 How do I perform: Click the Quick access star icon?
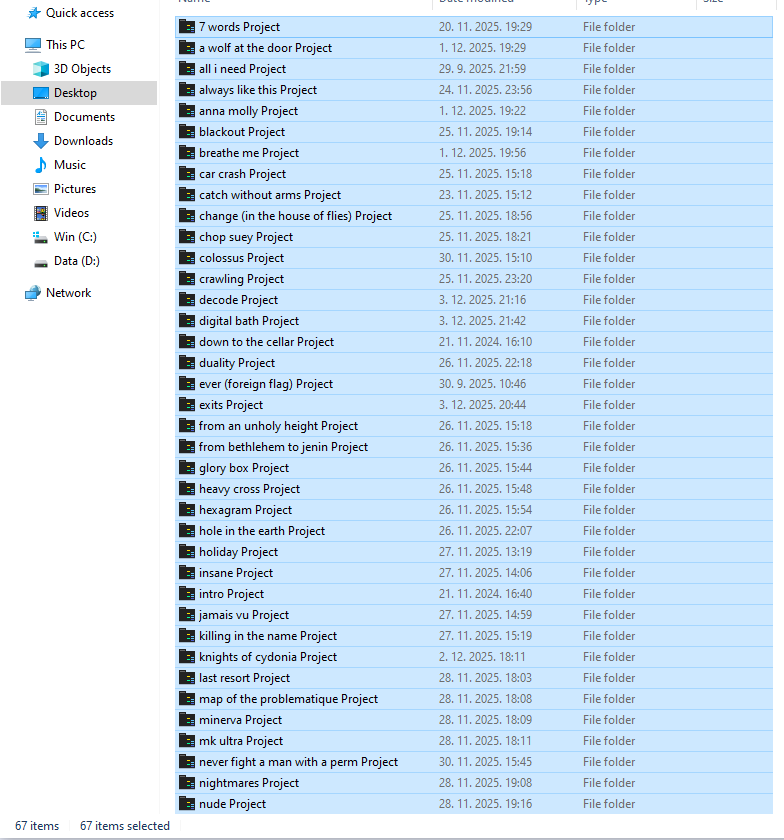[x=34, y=13]
